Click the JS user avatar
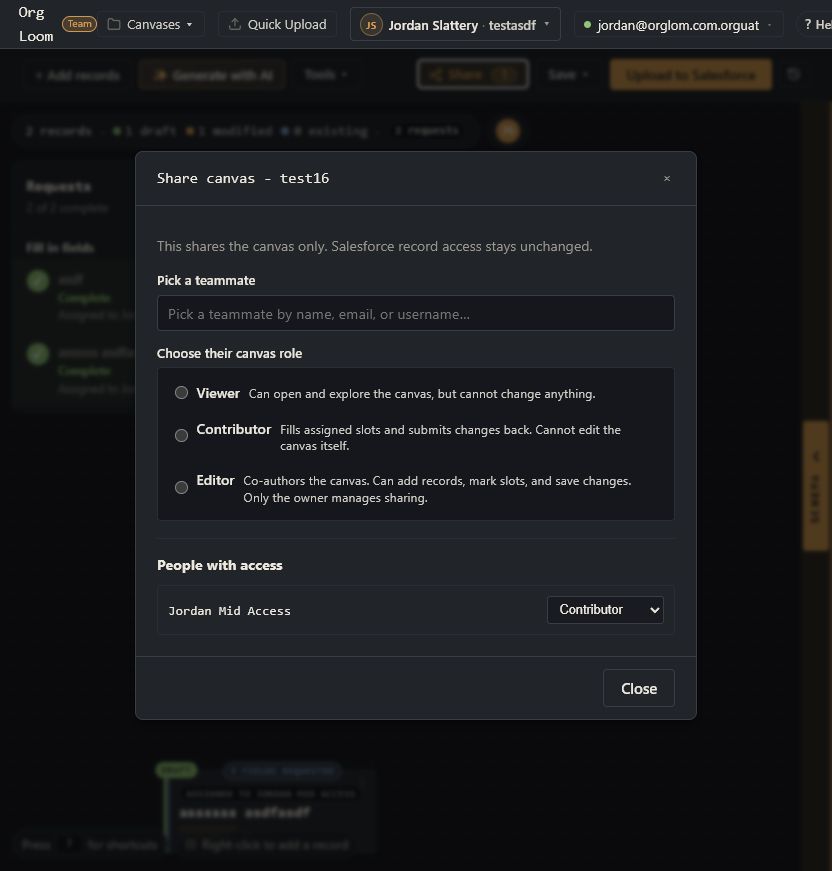The width and height of the screenshot is (832, 871). (x=371, y=25)
